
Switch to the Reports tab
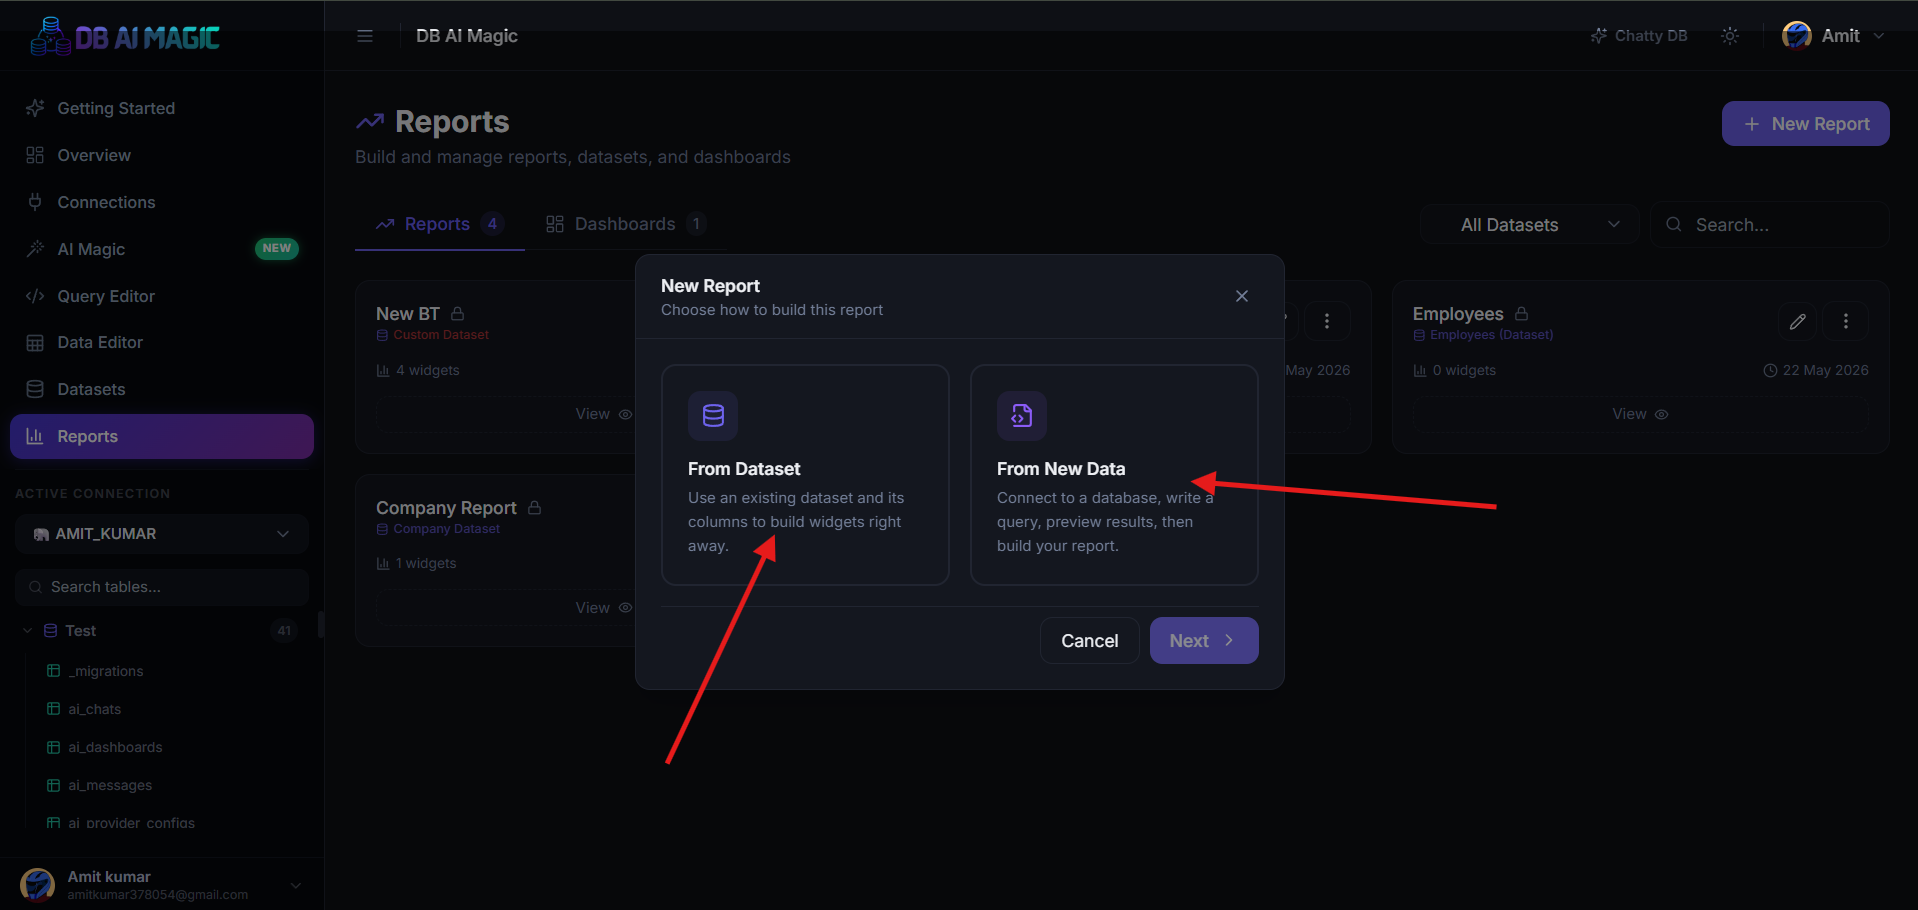[x=439, y=224]
